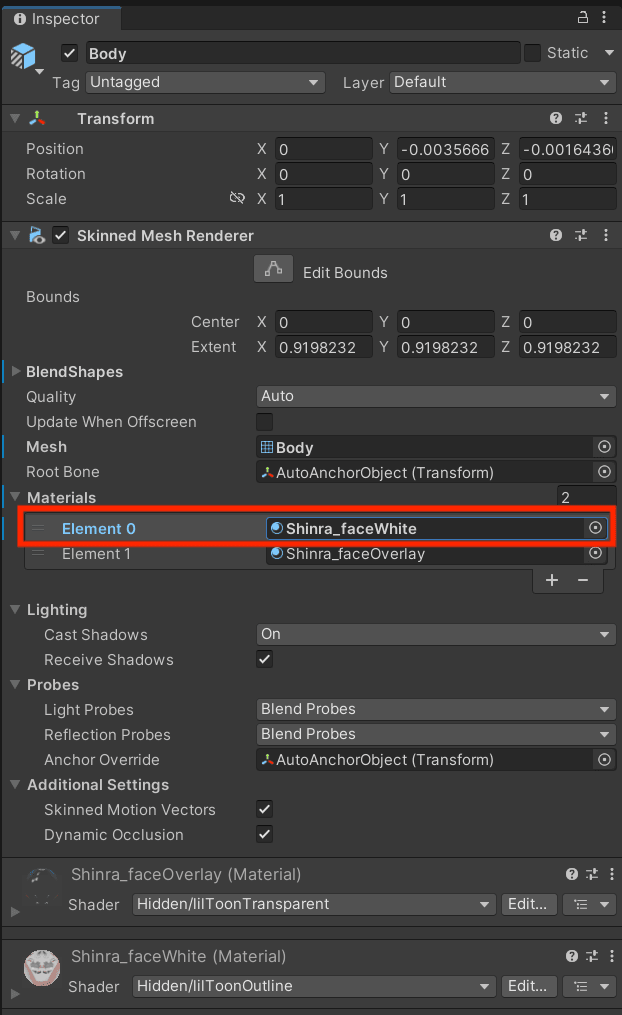Toggle Body GameObject active checkbox
This screenshot has height=1015, width=622.
click(69, 53)
